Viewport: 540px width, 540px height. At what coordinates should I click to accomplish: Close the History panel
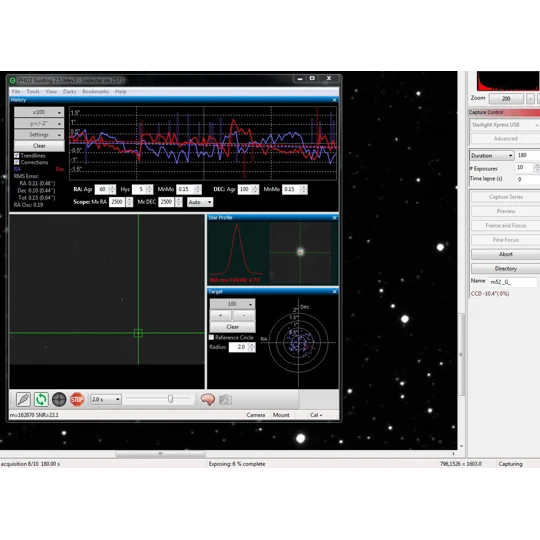click(x=334, y=100)
